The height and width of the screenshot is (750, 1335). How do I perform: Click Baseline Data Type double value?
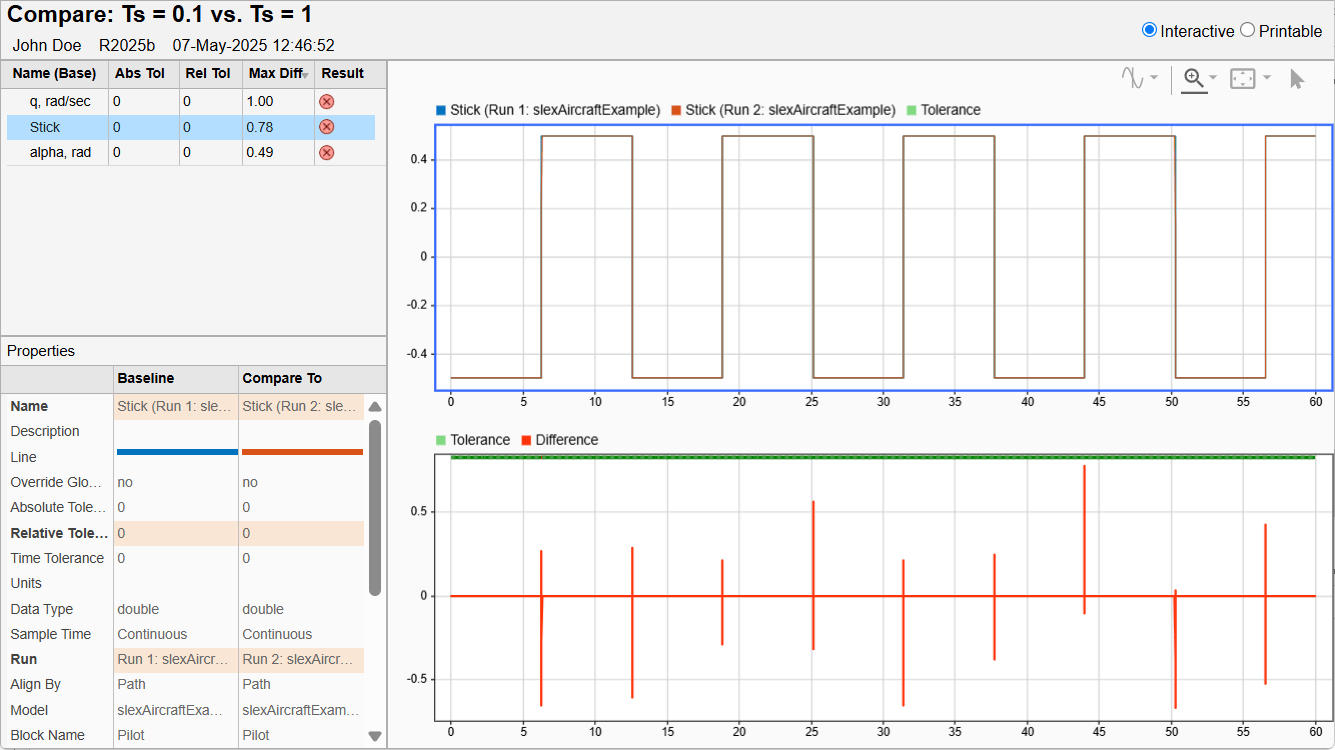pyautogui.click(x=138, y=609)
